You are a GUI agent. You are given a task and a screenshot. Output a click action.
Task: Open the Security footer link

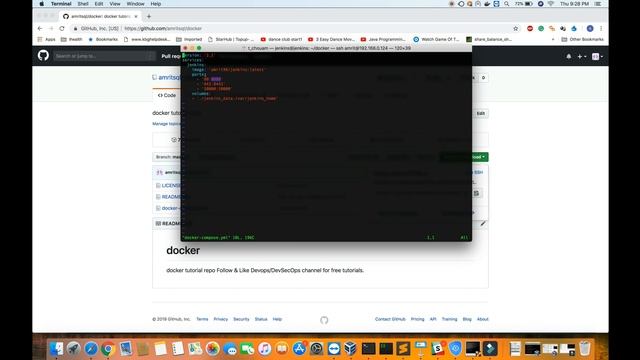(241, 319)
